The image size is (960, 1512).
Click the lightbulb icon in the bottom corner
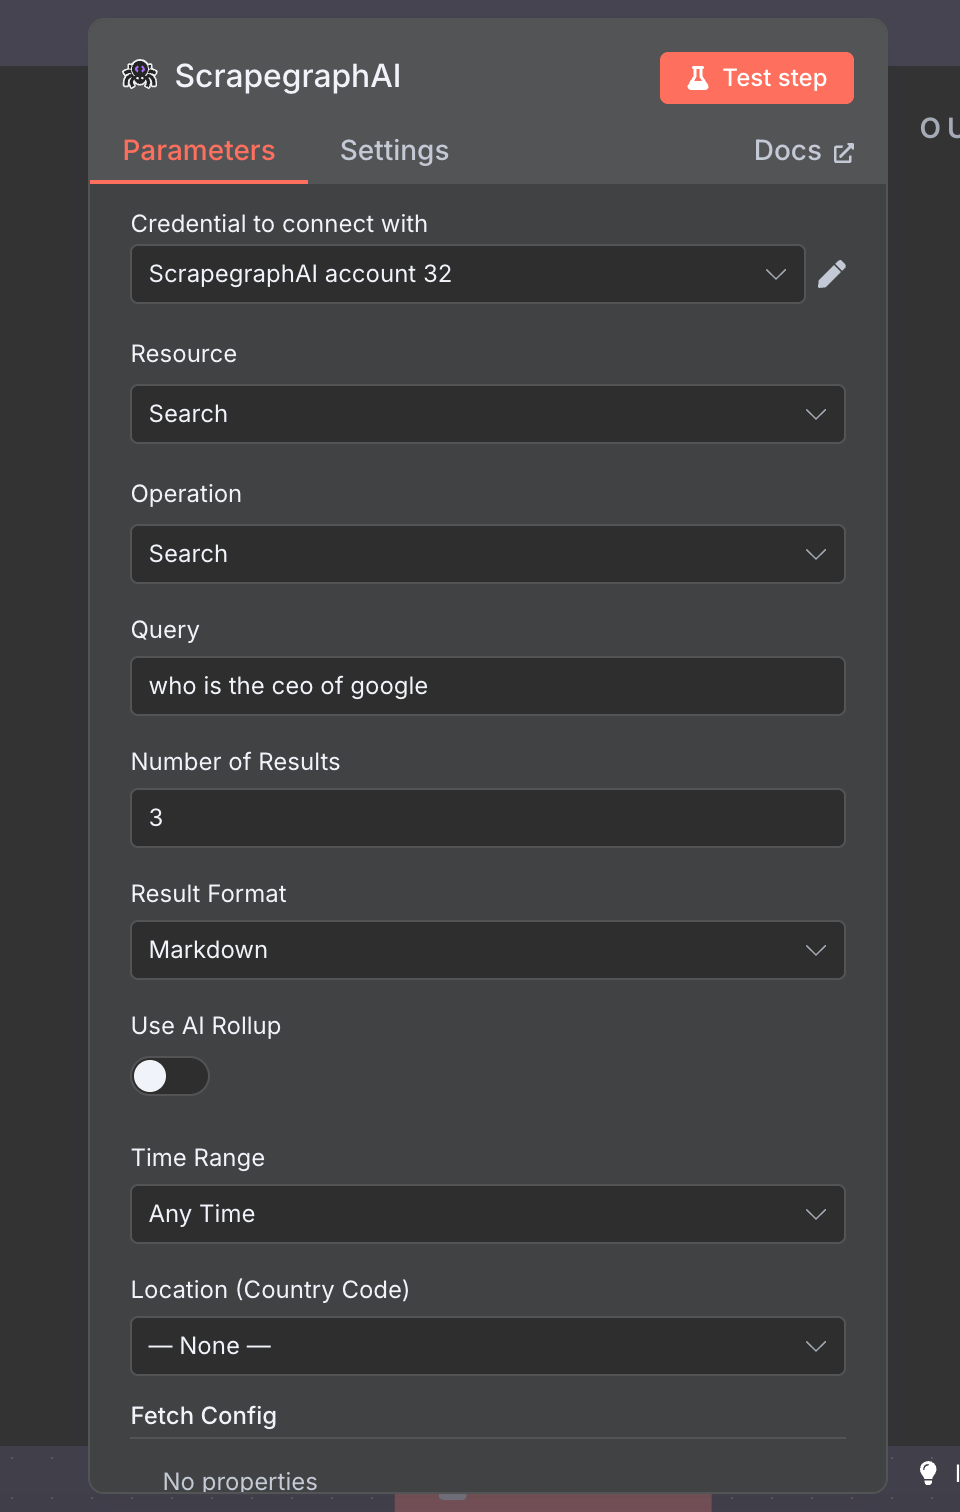coord(928,1471)
